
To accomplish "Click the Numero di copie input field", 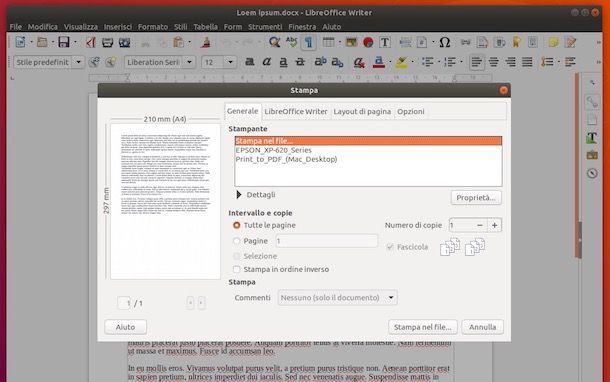I will (461, 225).
